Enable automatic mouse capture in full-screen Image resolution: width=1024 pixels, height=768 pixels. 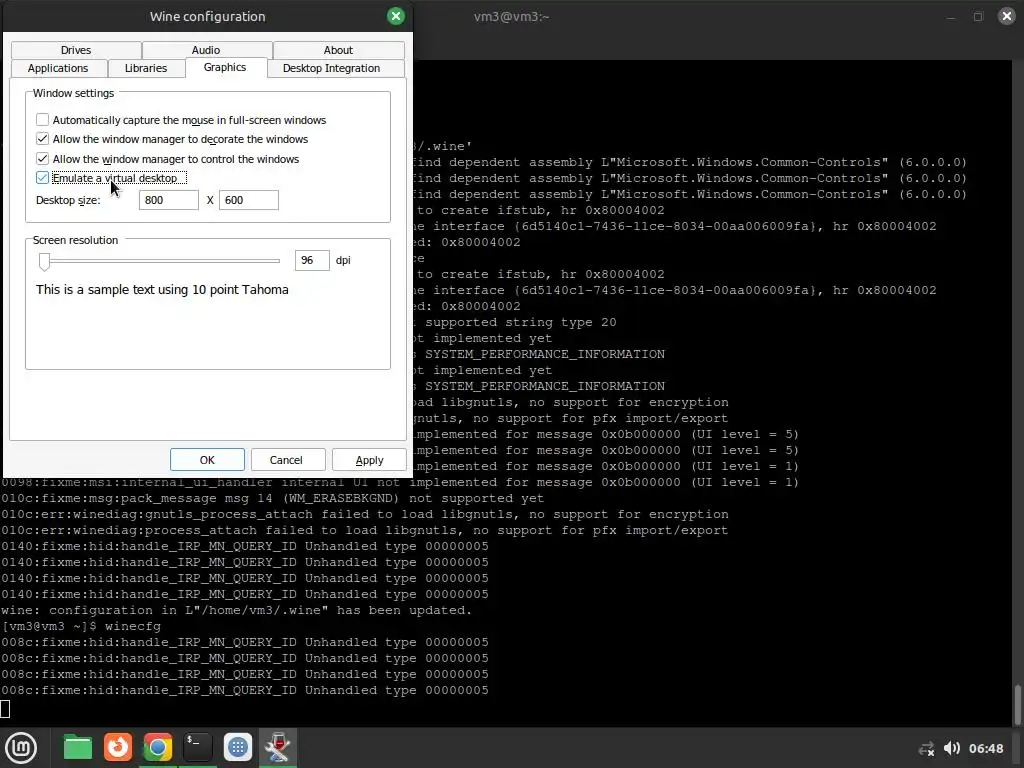pos(42,120)
